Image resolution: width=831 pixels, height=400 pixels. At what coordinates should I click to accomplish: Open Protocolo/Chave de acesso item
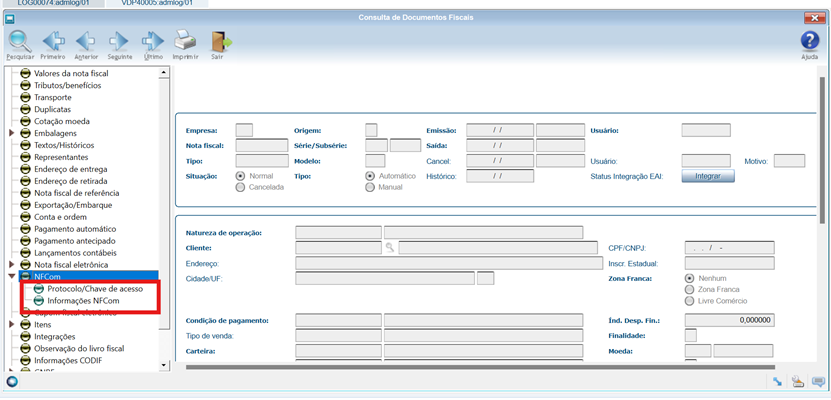(x=95, y=289)
